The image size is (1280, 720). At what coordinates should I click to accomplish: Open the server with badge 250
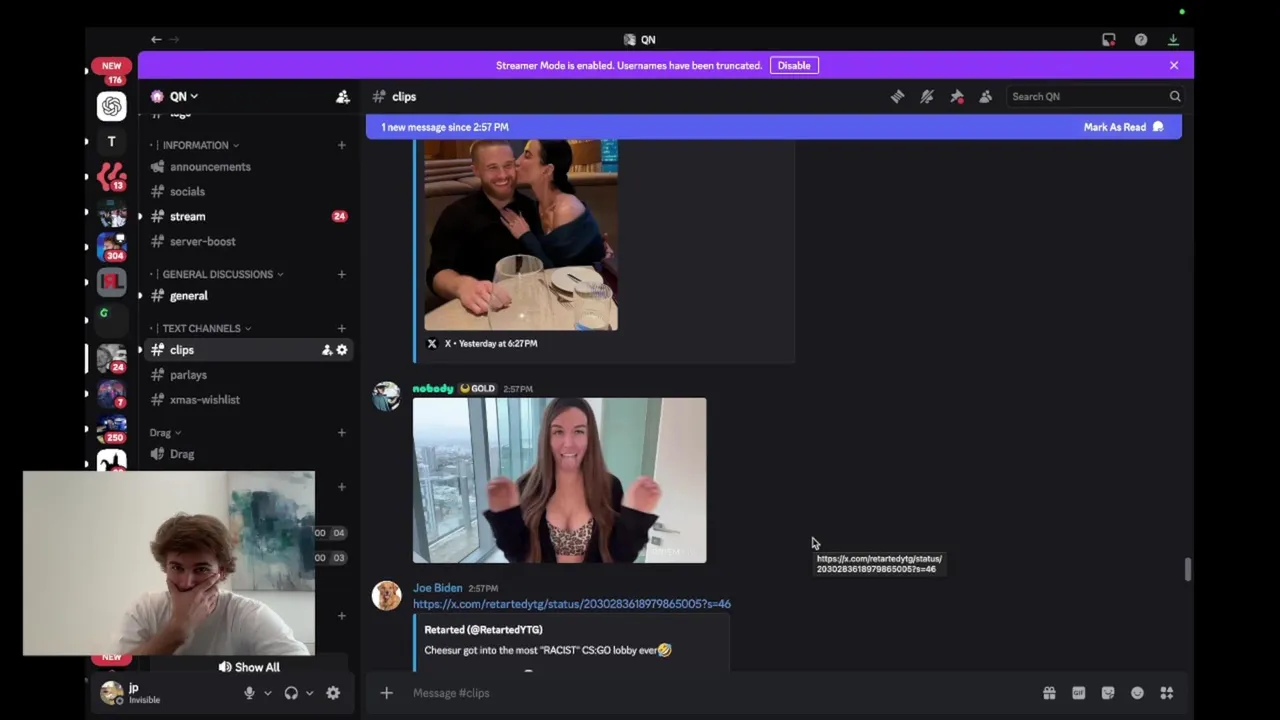coord(112,429)
